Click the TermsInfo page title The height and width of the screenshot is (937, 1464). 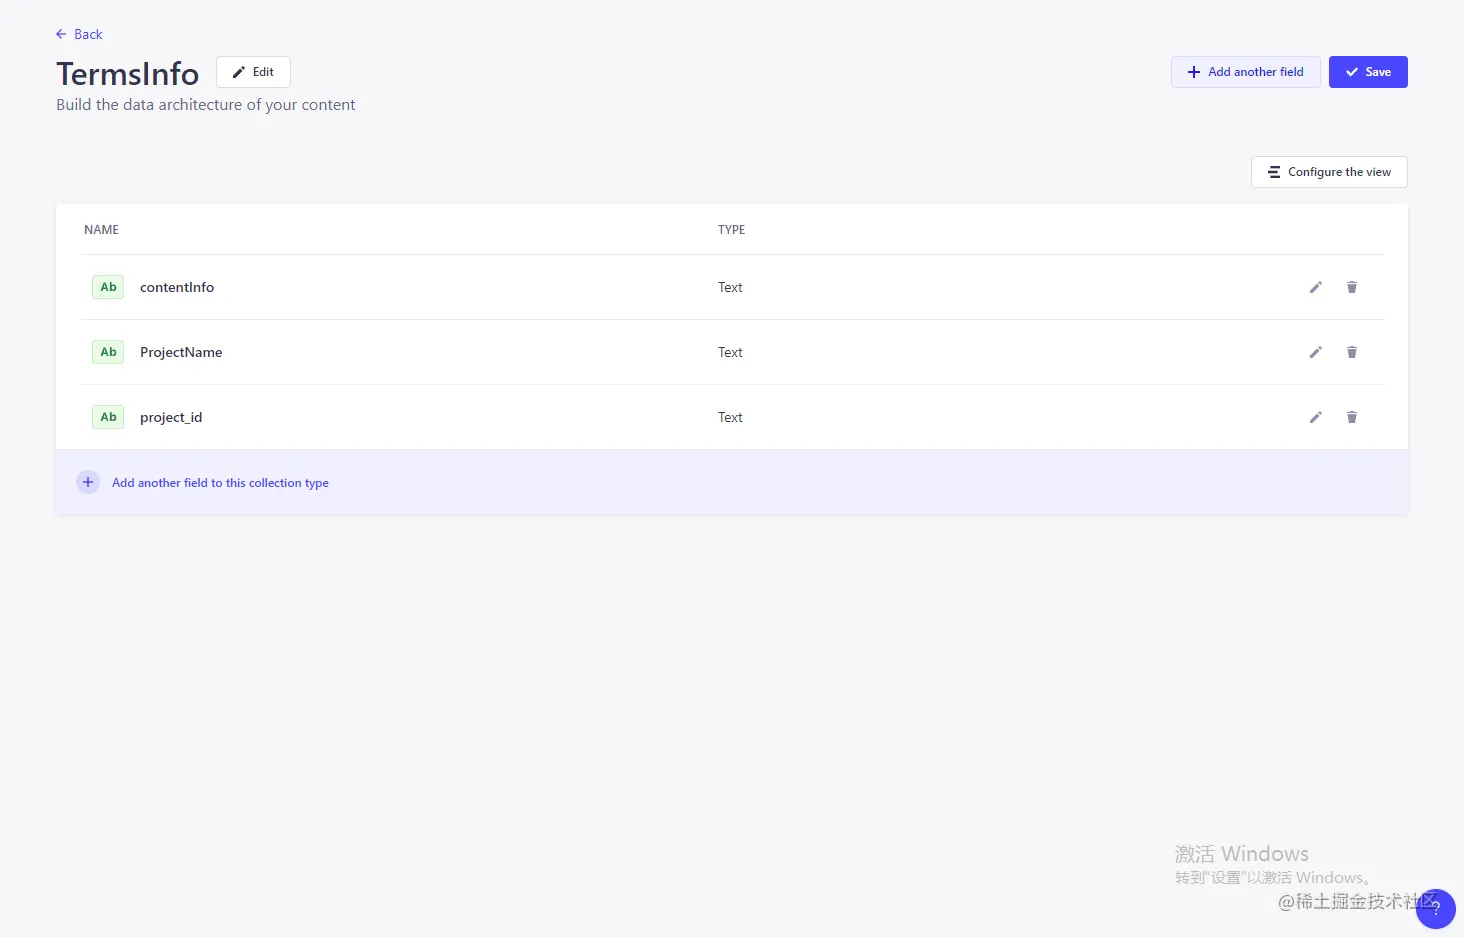[128, 73]
